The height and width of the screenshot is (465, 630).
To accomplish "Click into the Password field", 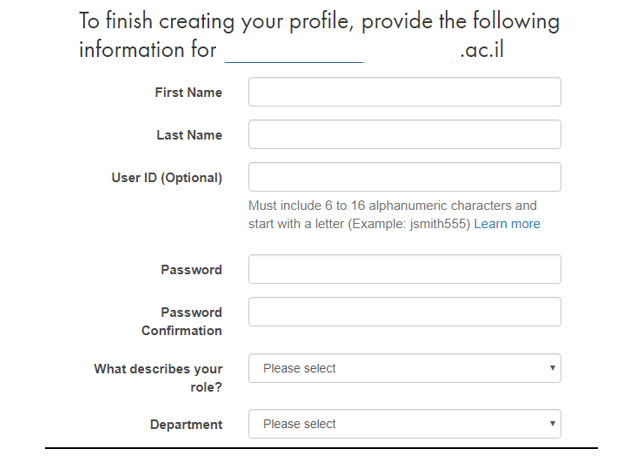I will click(x=404, y=269).
